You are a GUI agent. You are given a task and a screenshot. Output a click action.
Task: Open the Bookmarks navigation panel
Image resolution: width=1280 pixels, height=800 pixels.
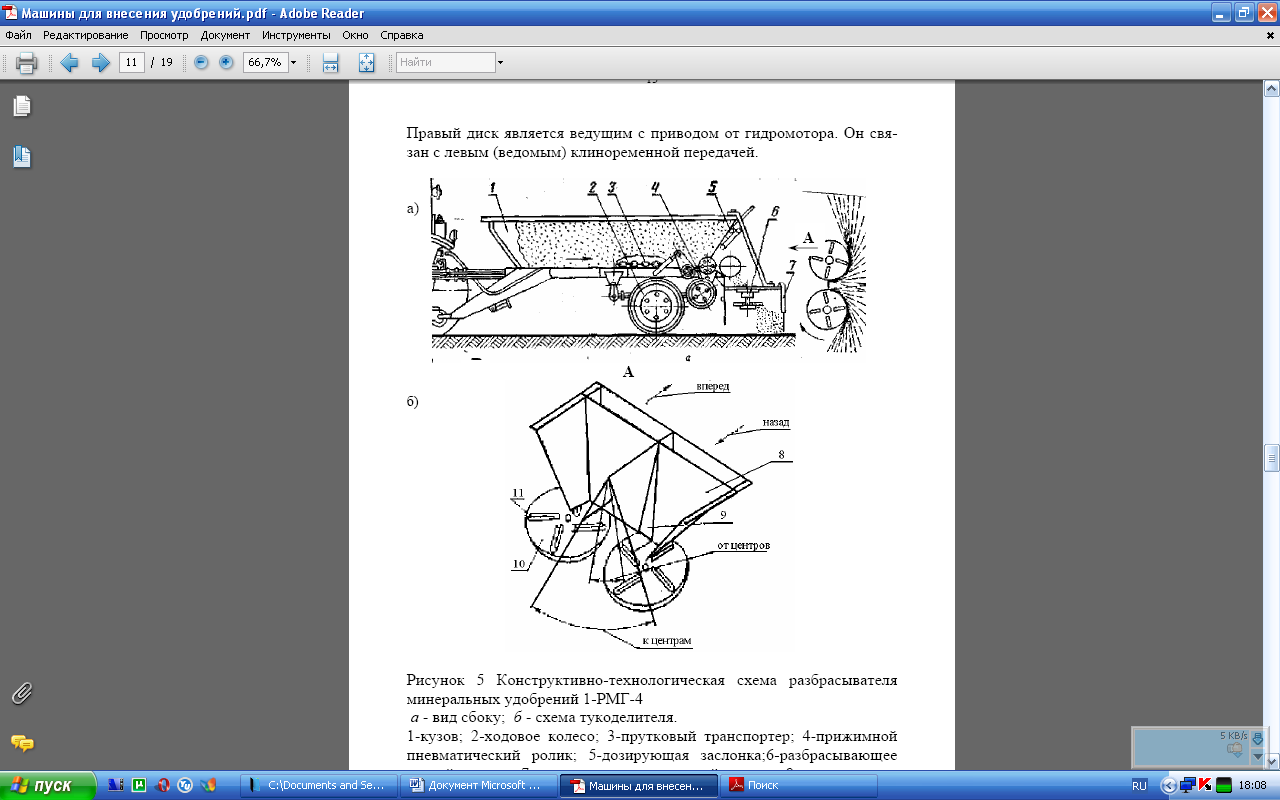click(x=22, y=157)
